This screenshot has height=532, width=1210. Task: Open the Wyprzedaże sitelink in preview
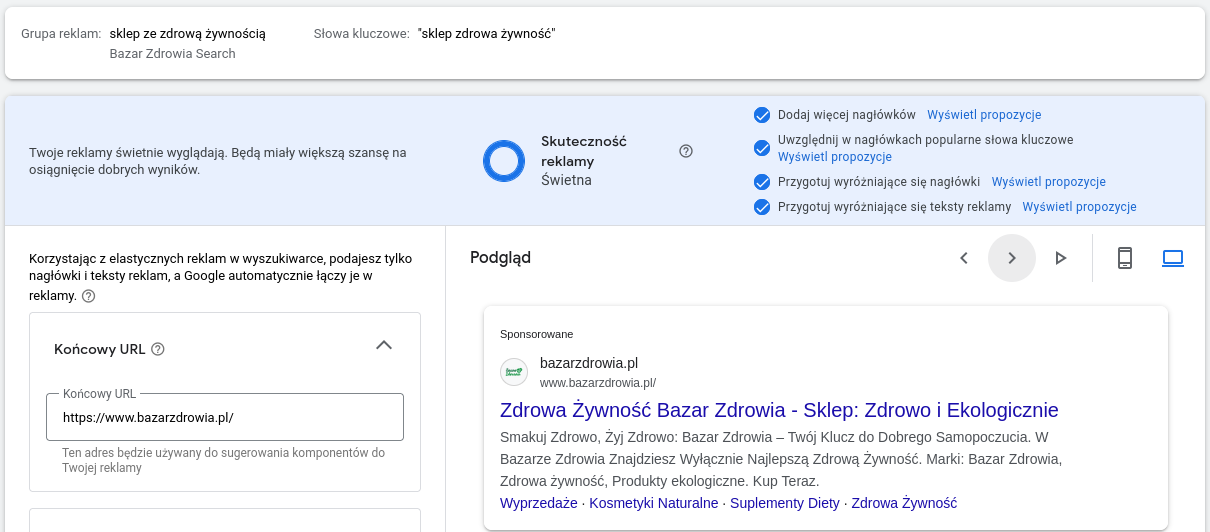(x=538, y=503)
